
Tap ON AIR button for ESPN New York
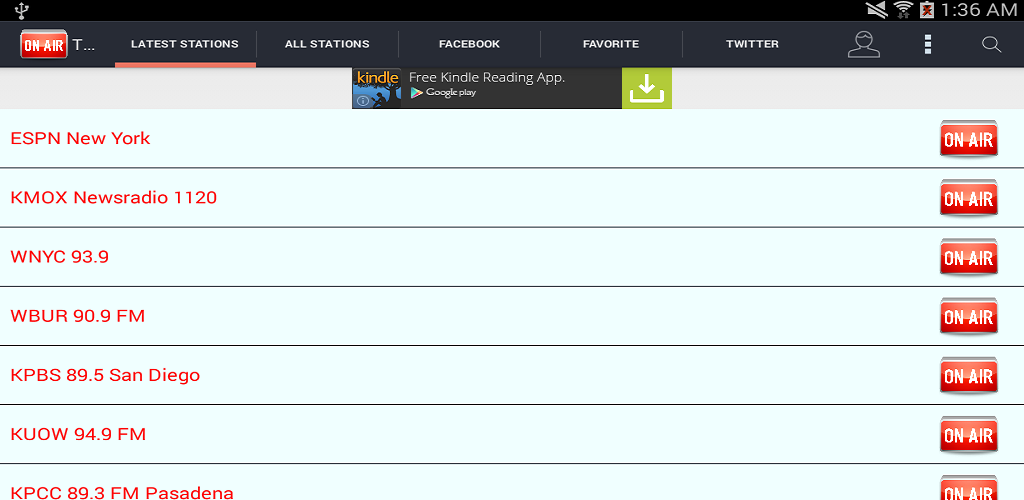point(968,139)
